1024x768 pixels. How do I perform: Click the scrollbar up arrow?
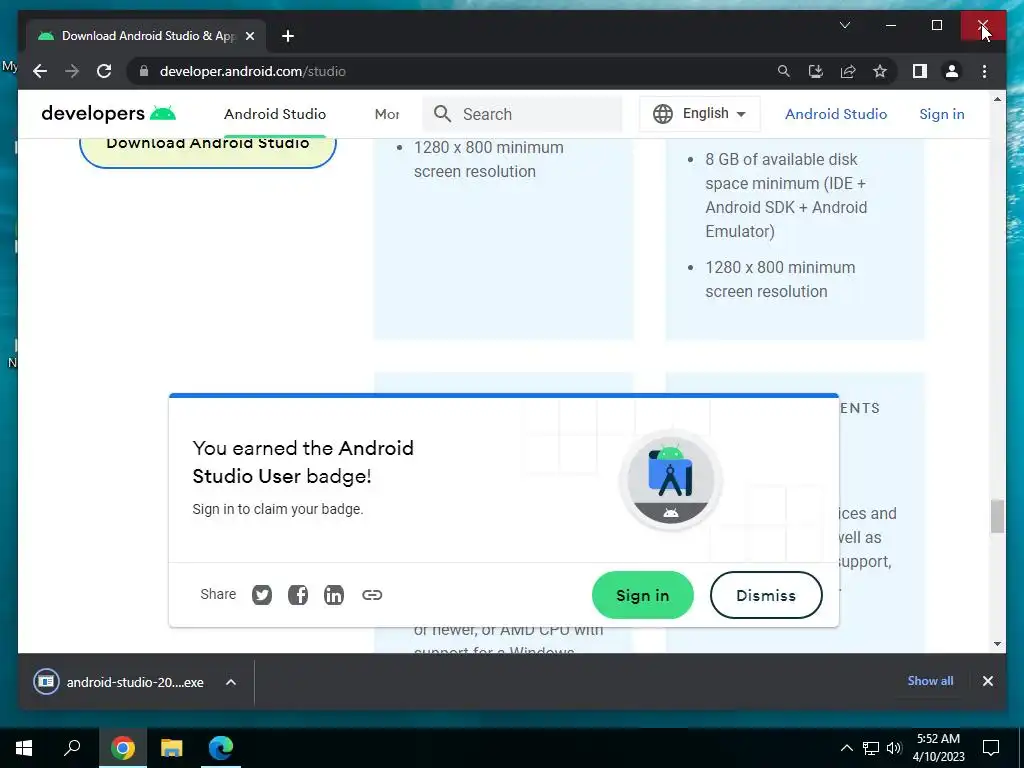997,100
